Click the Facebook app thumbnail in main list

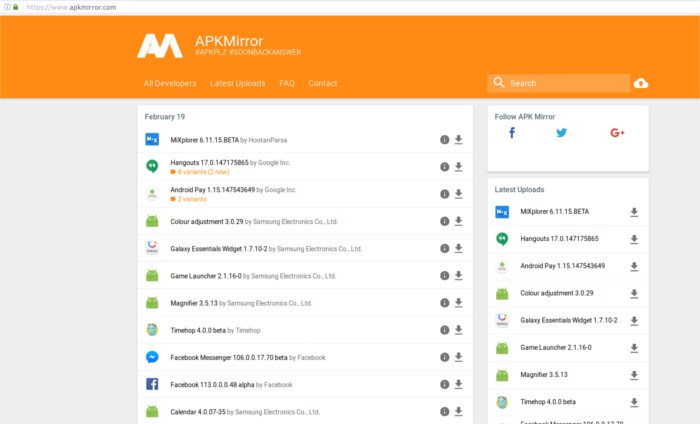pos(152,384)
